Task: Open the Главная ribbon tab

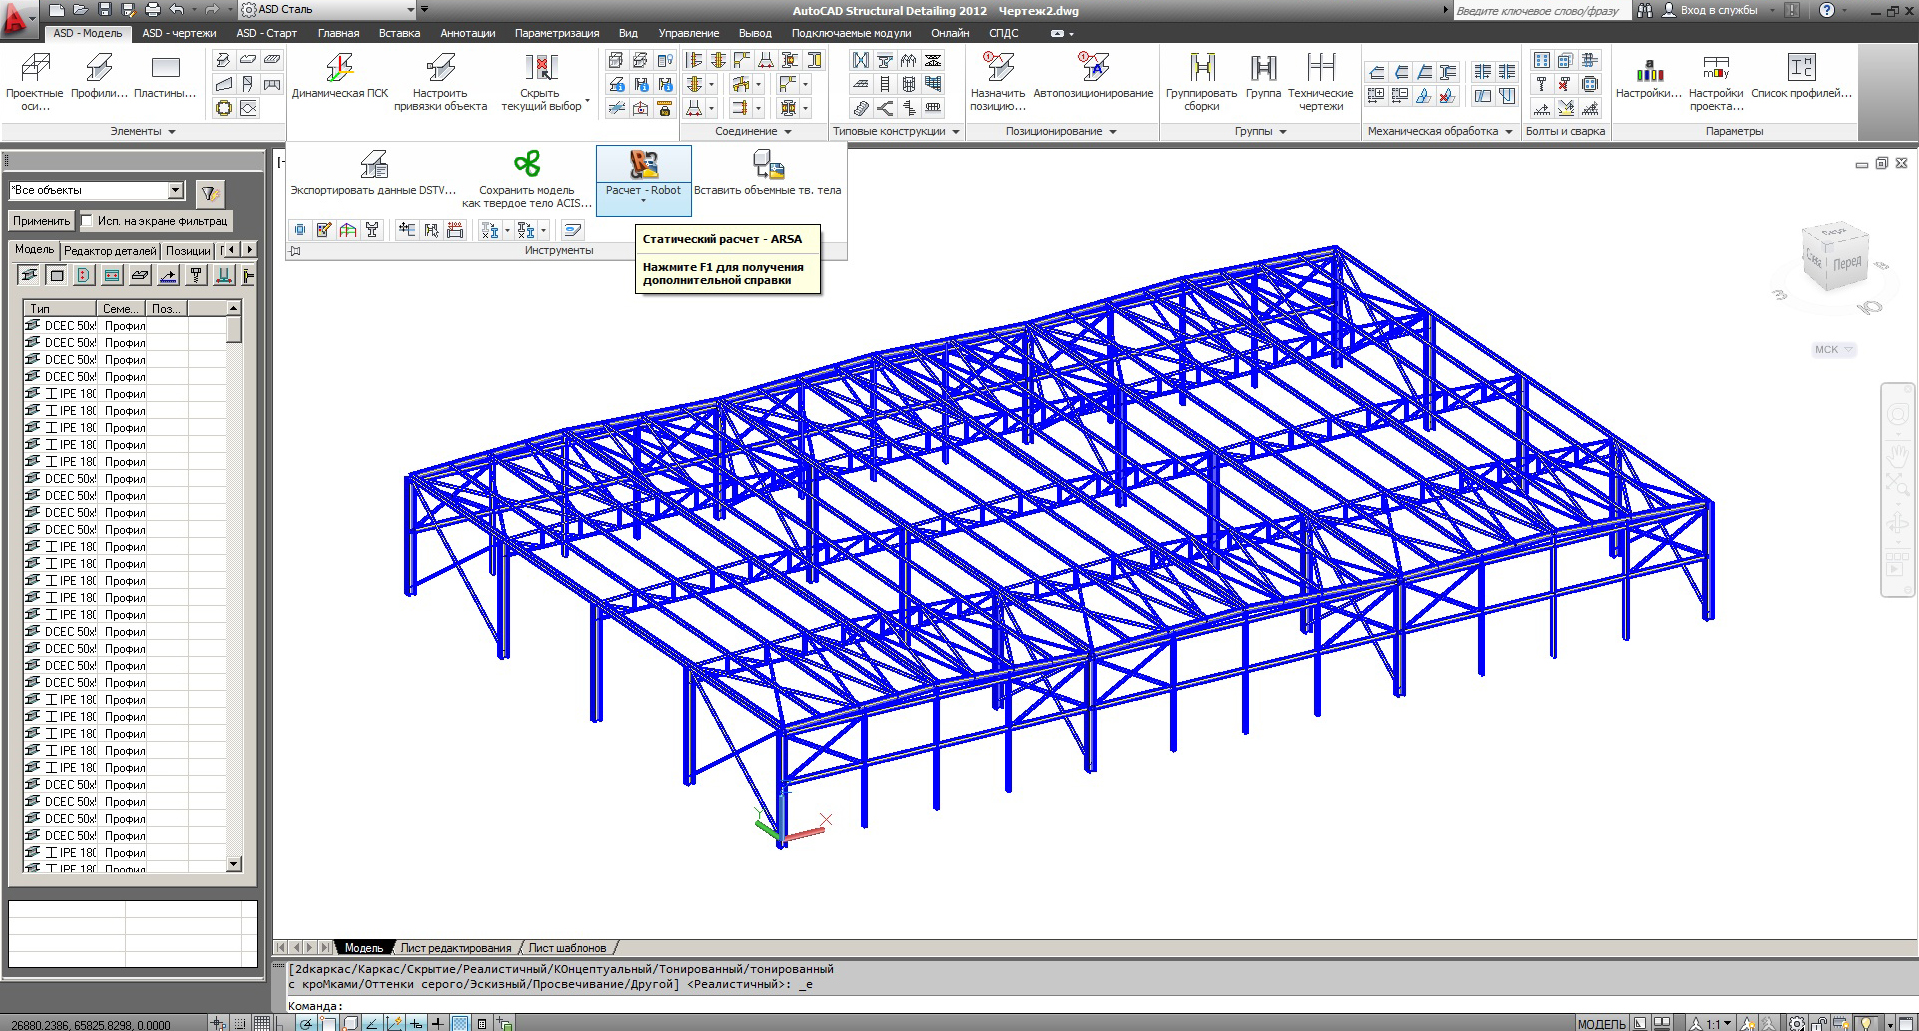Action: pos(338,33)
